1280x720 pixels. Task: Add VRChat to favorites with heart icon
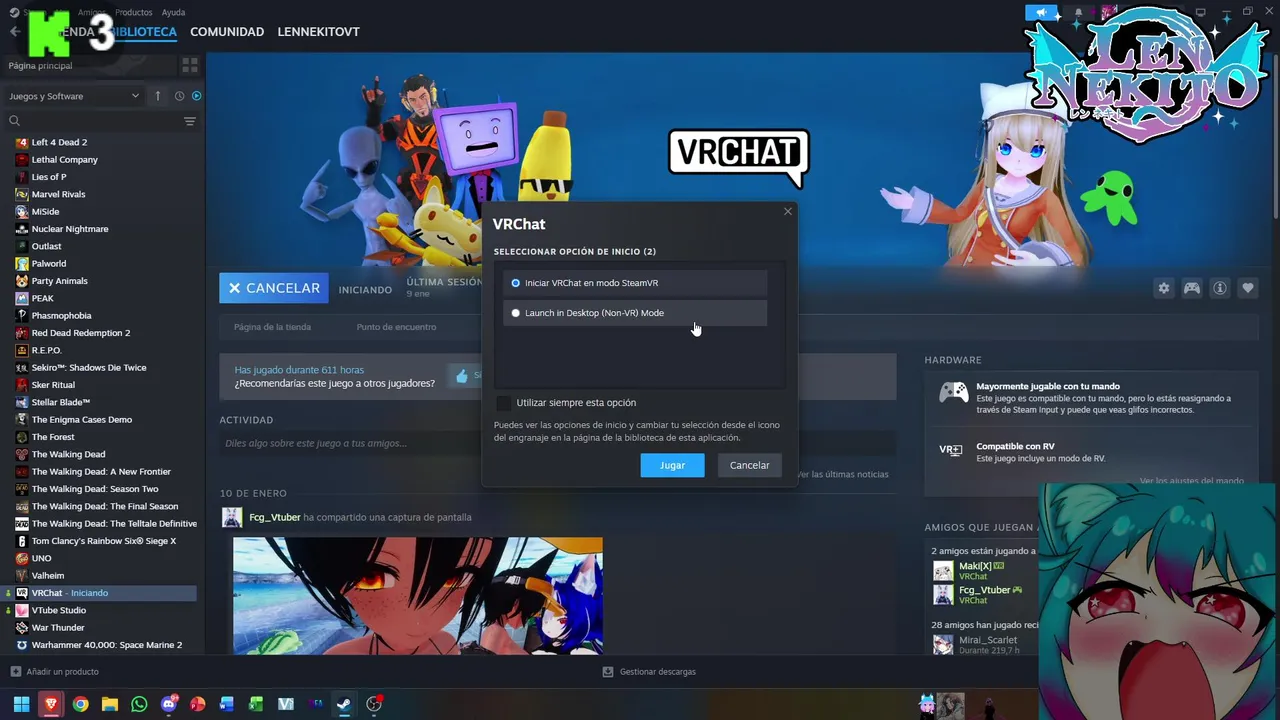click(x=1248, y=288)
